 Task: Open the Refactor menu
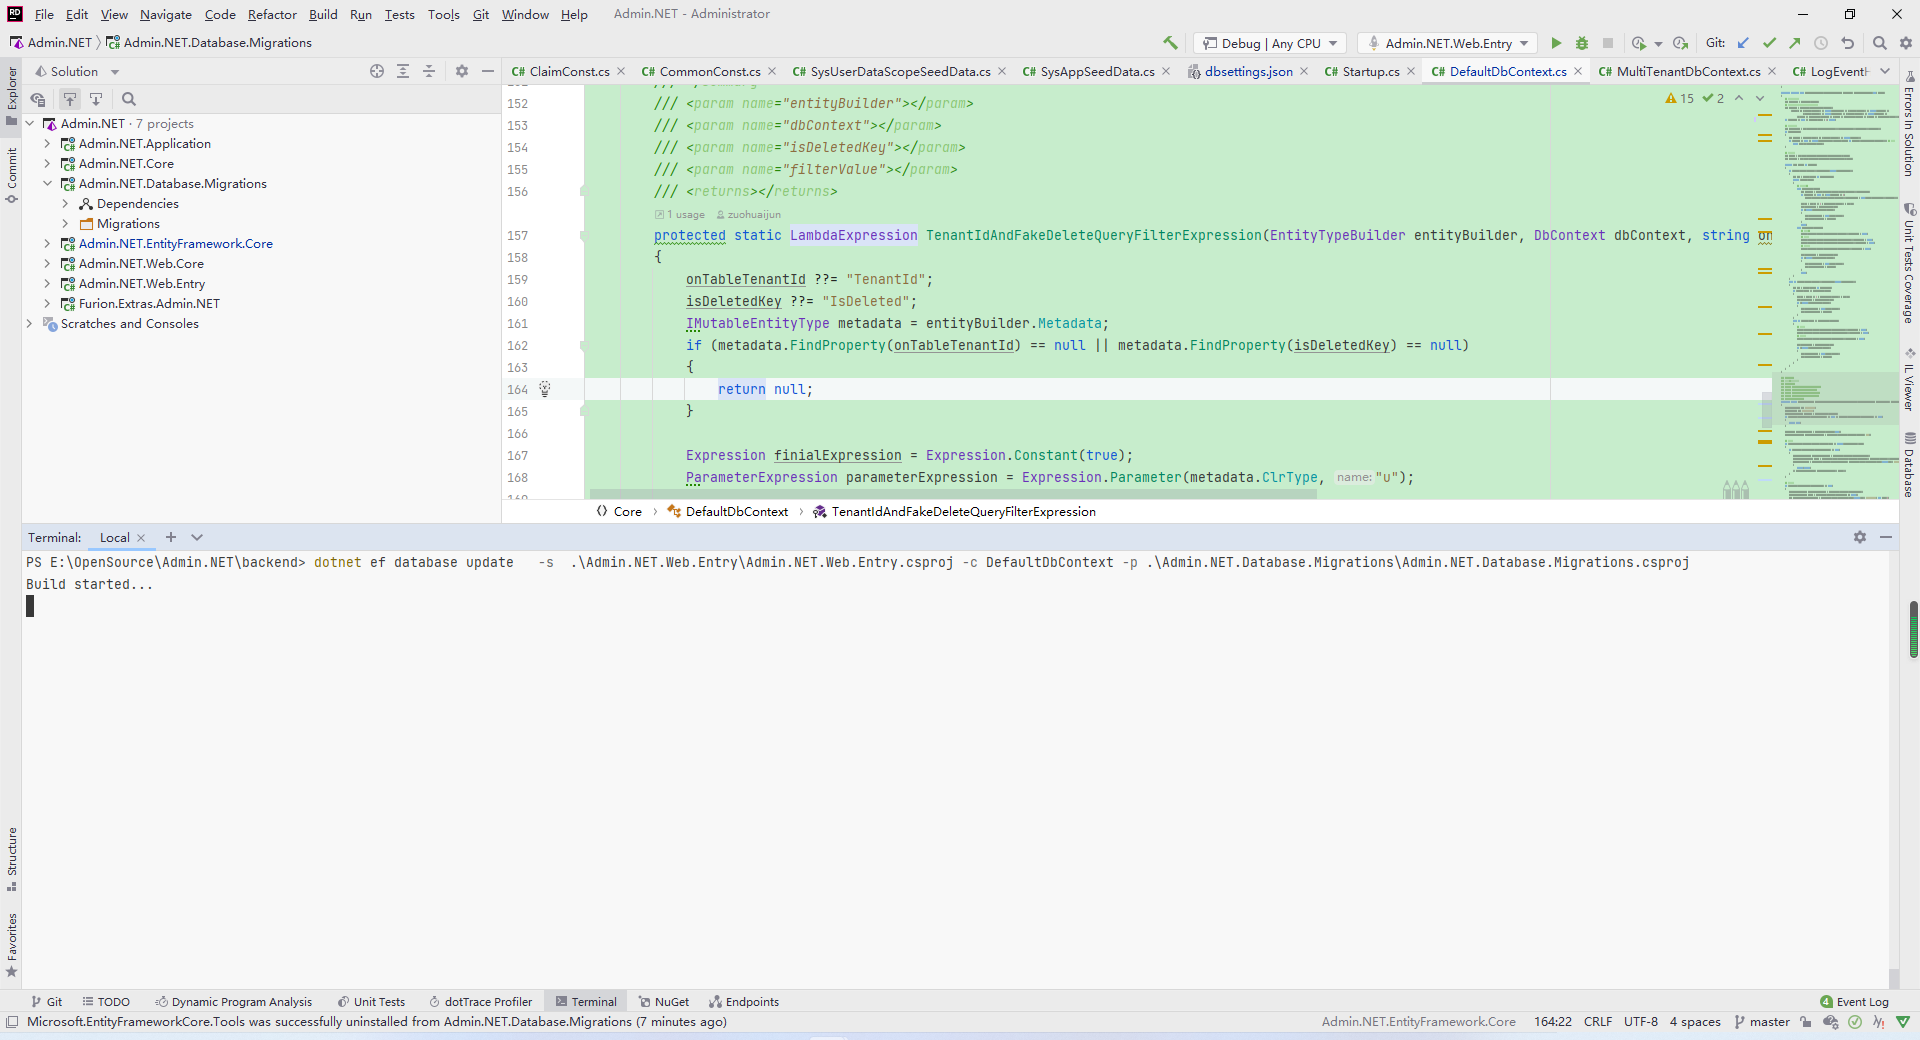(x=272, y=14)
